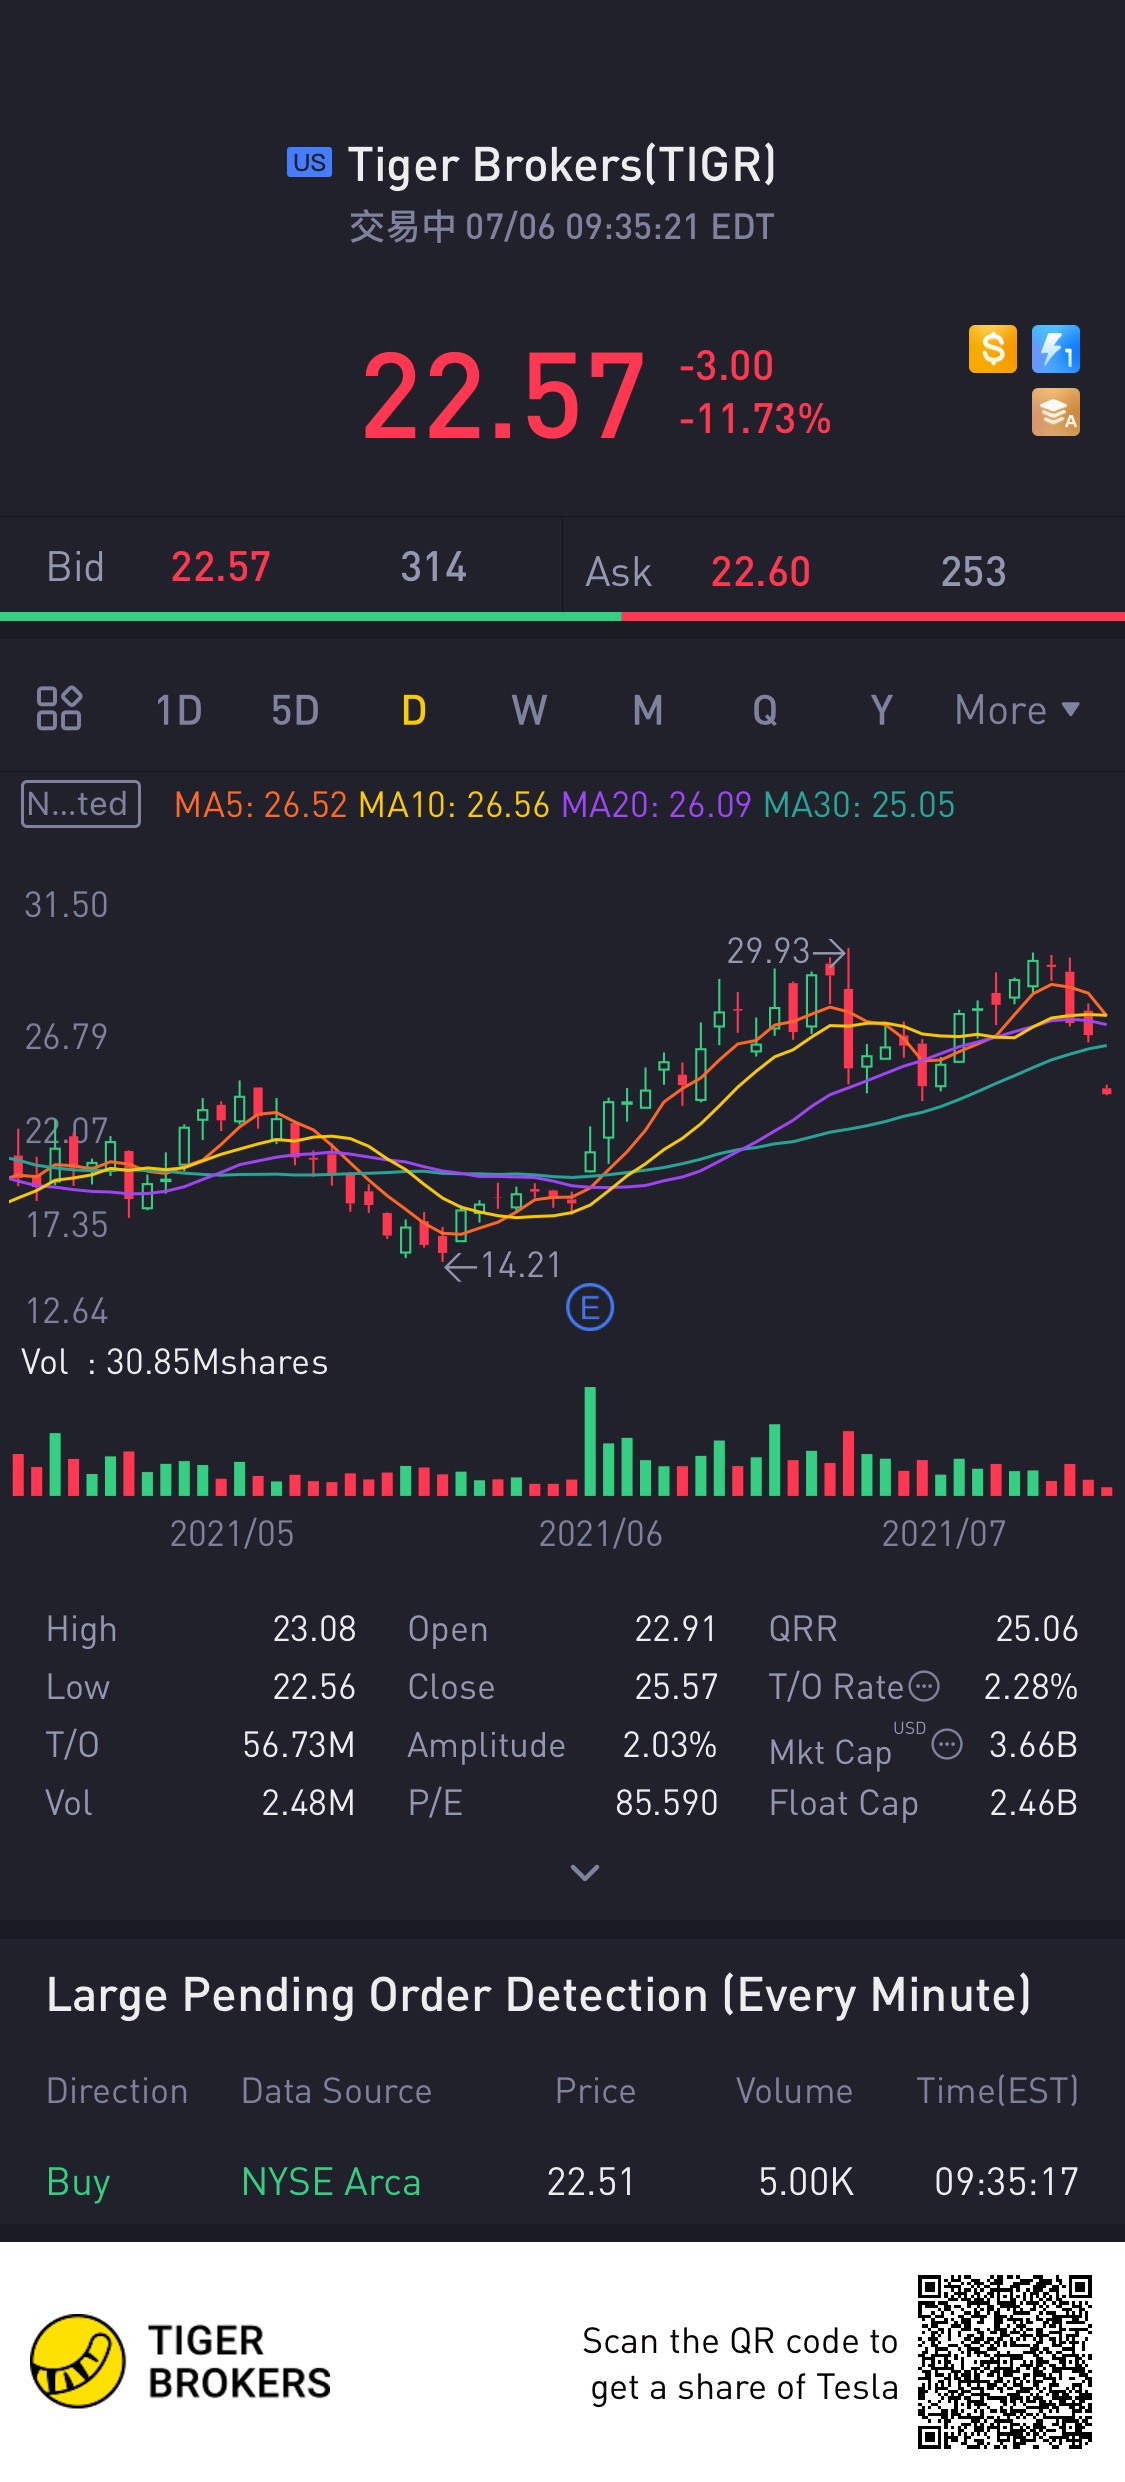Viewport: 1125px width, 2482px height.
Task: Tap the Low value 22.56
Action: [314, 1687]
